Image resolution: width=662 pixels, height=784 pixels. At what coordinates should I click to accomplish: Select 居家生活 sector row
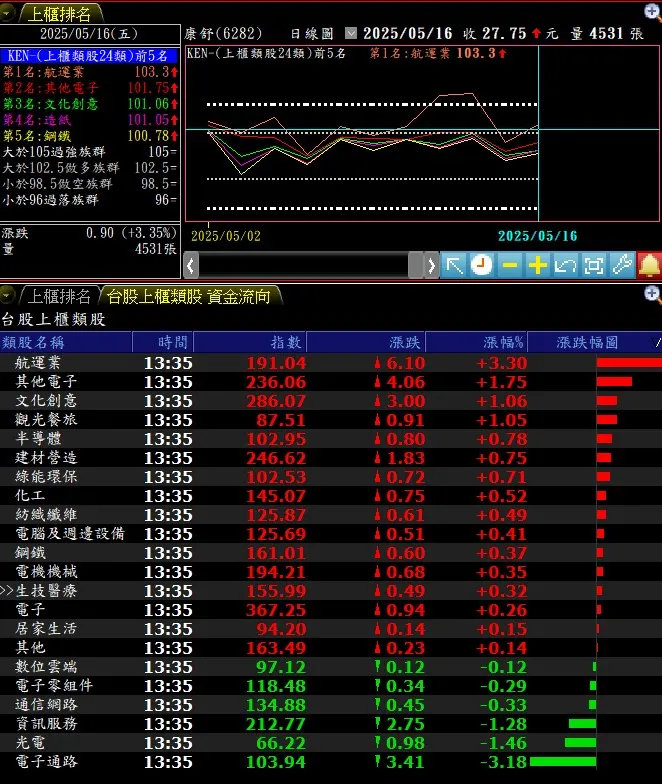[331, 628]
